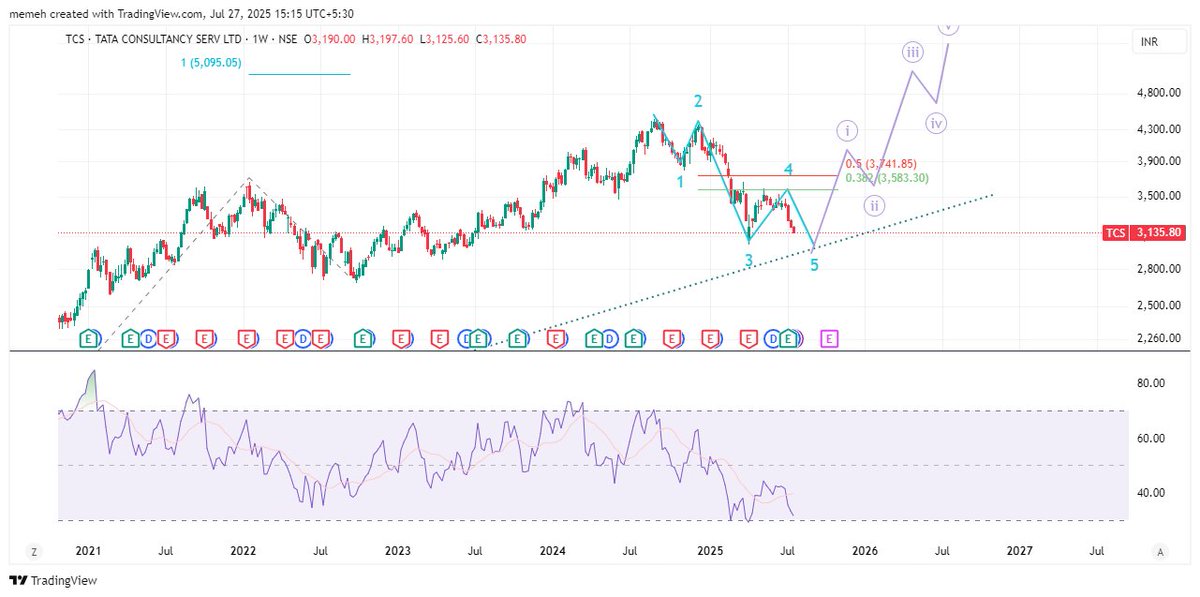Click the red E earnings marker above the 2024 label
This screenshot has height=597, width=1200.
coord(555,340)
